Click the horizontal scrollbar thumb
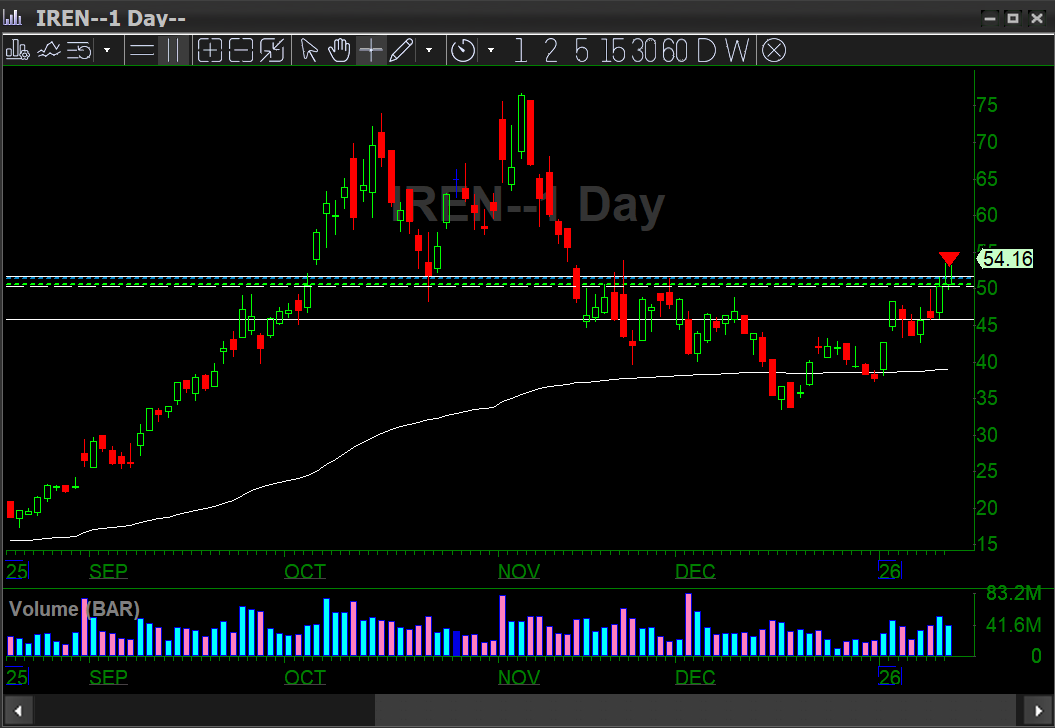The width and height of the screenshot is (1055, 728). [694, 711]
